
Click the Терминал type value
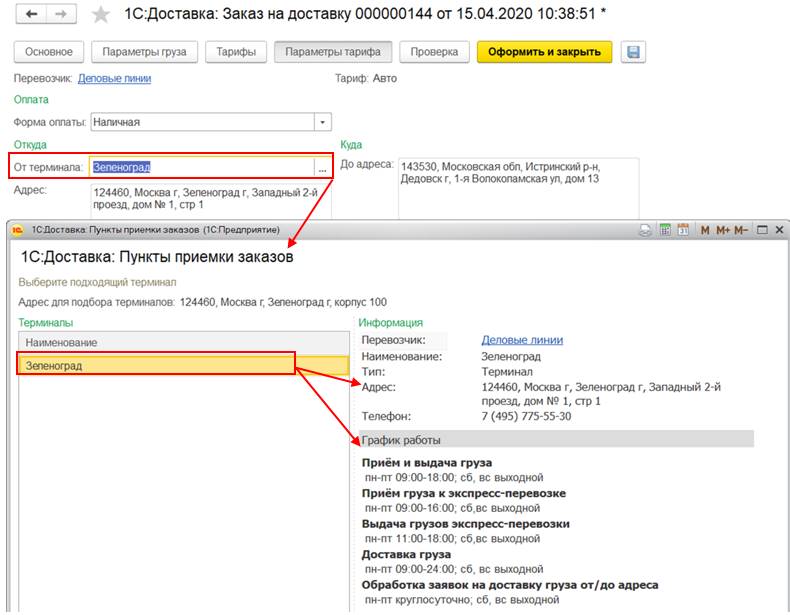pyautogui.click(x=507, y=372)
